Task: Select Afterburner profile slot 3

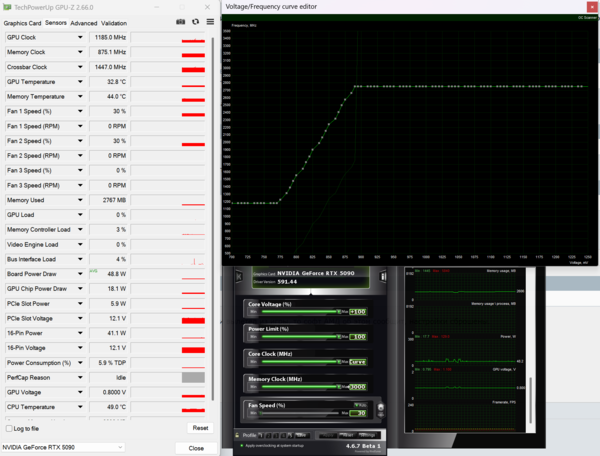Action: [276, 435]
